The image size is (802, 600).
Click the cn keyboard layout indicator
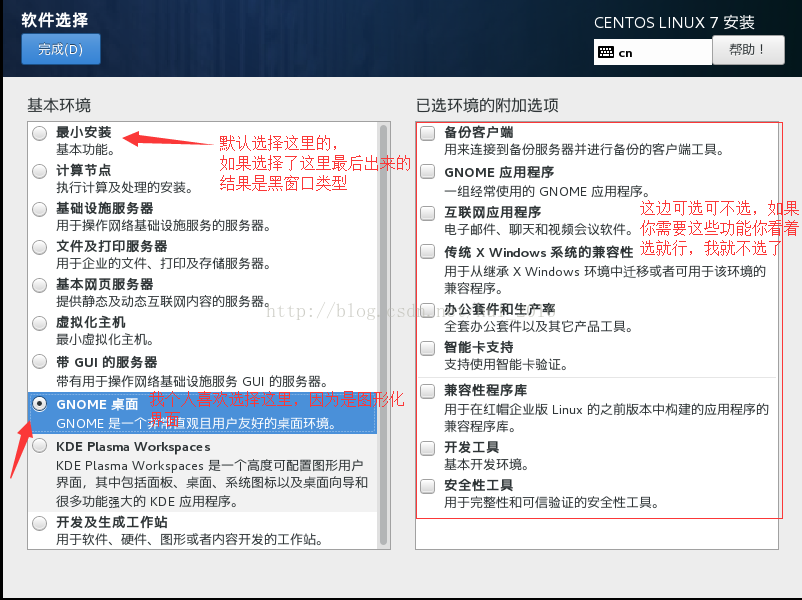coord(653,52)
